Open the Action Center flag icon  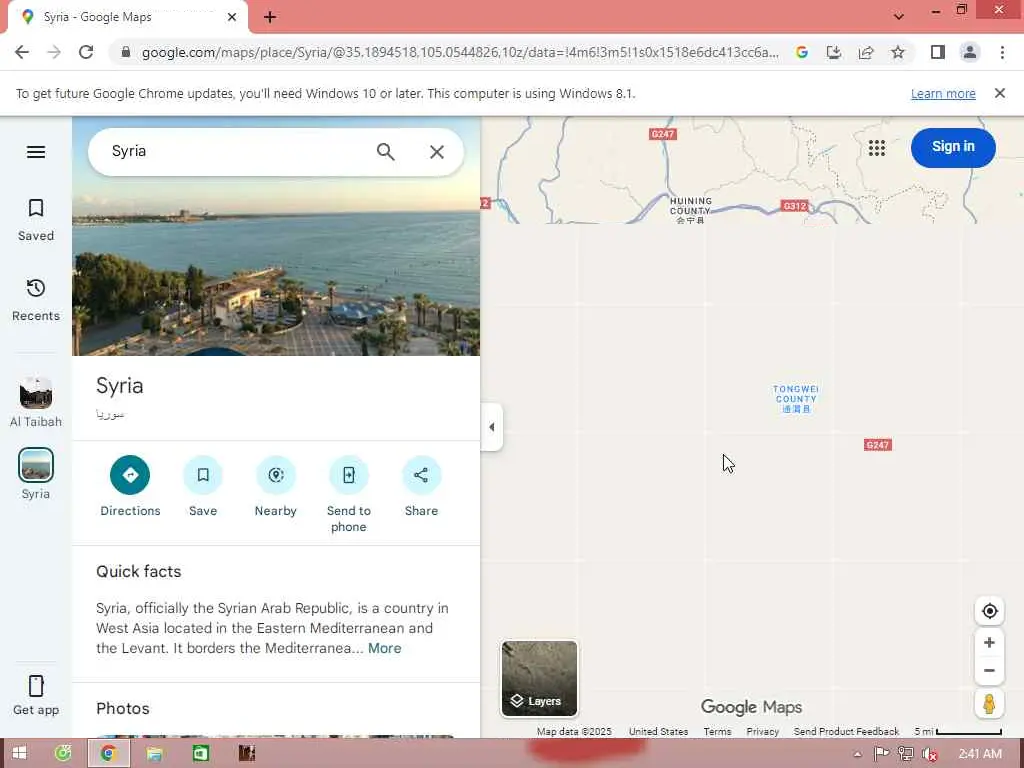click(881, 754)
